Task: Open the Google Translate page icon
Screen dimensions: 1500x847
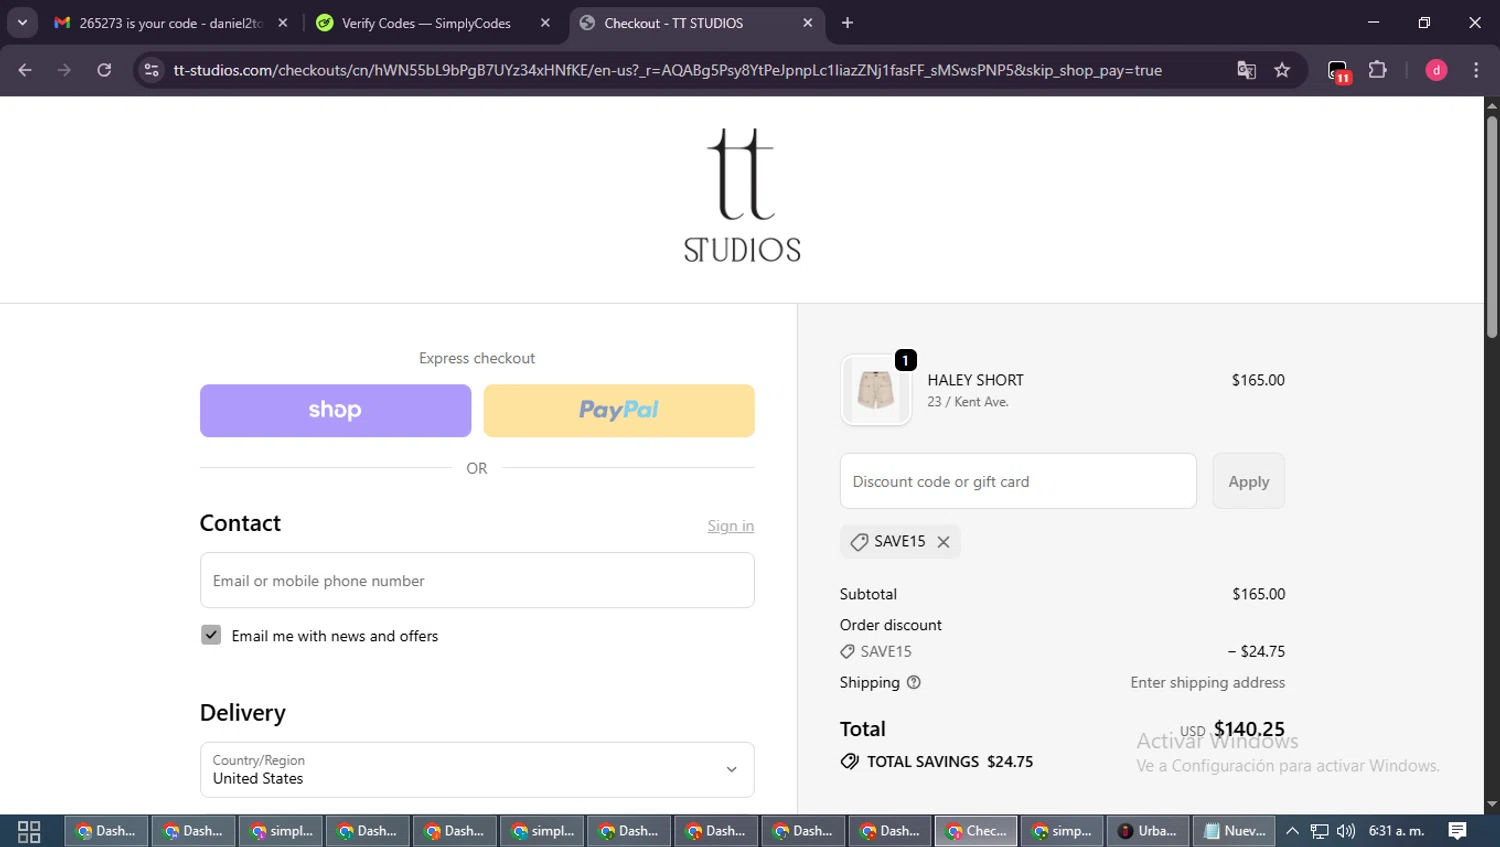Action: (x=1246, y=70)
